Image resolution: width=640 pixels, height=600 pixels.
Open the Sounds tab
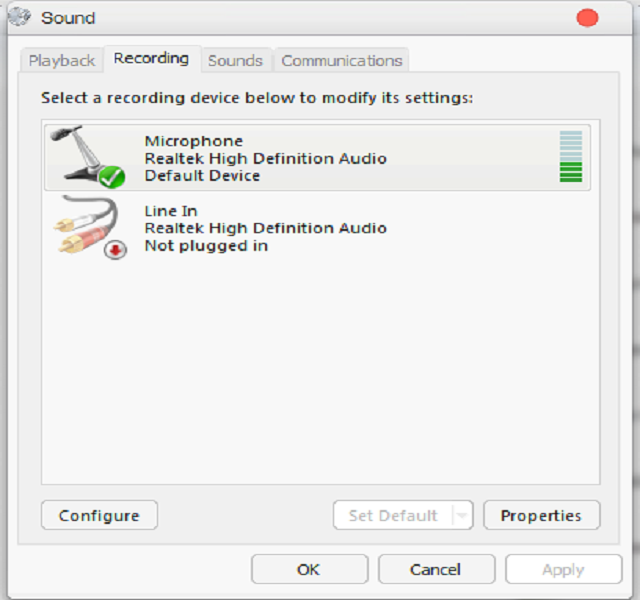[x=235, y=60]
